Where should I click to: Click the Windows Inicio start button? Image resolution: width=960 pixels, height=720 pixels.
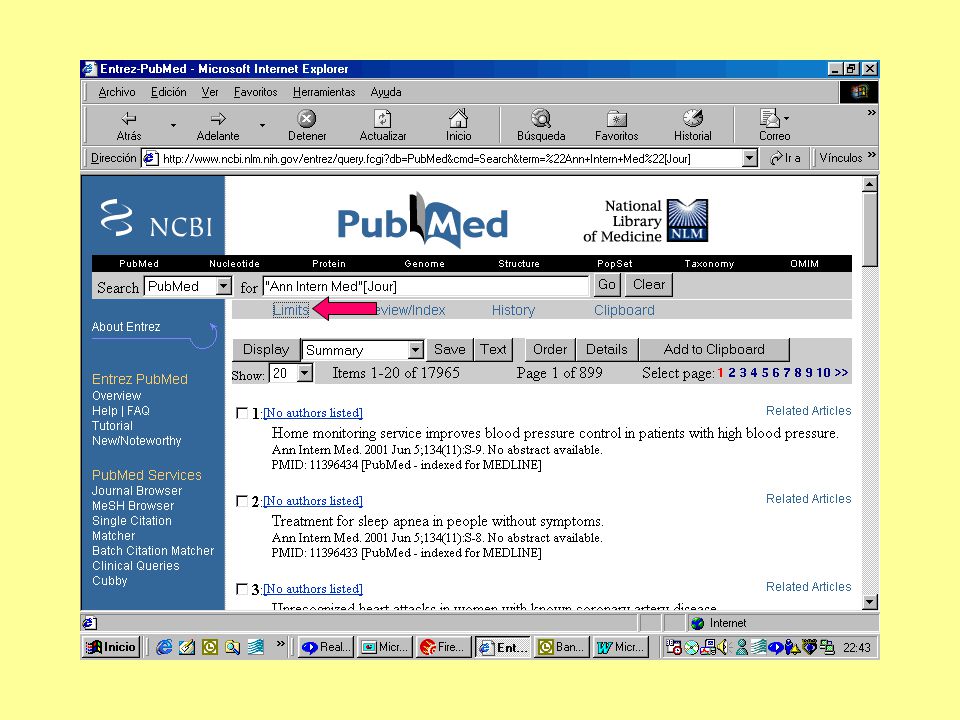111,647
